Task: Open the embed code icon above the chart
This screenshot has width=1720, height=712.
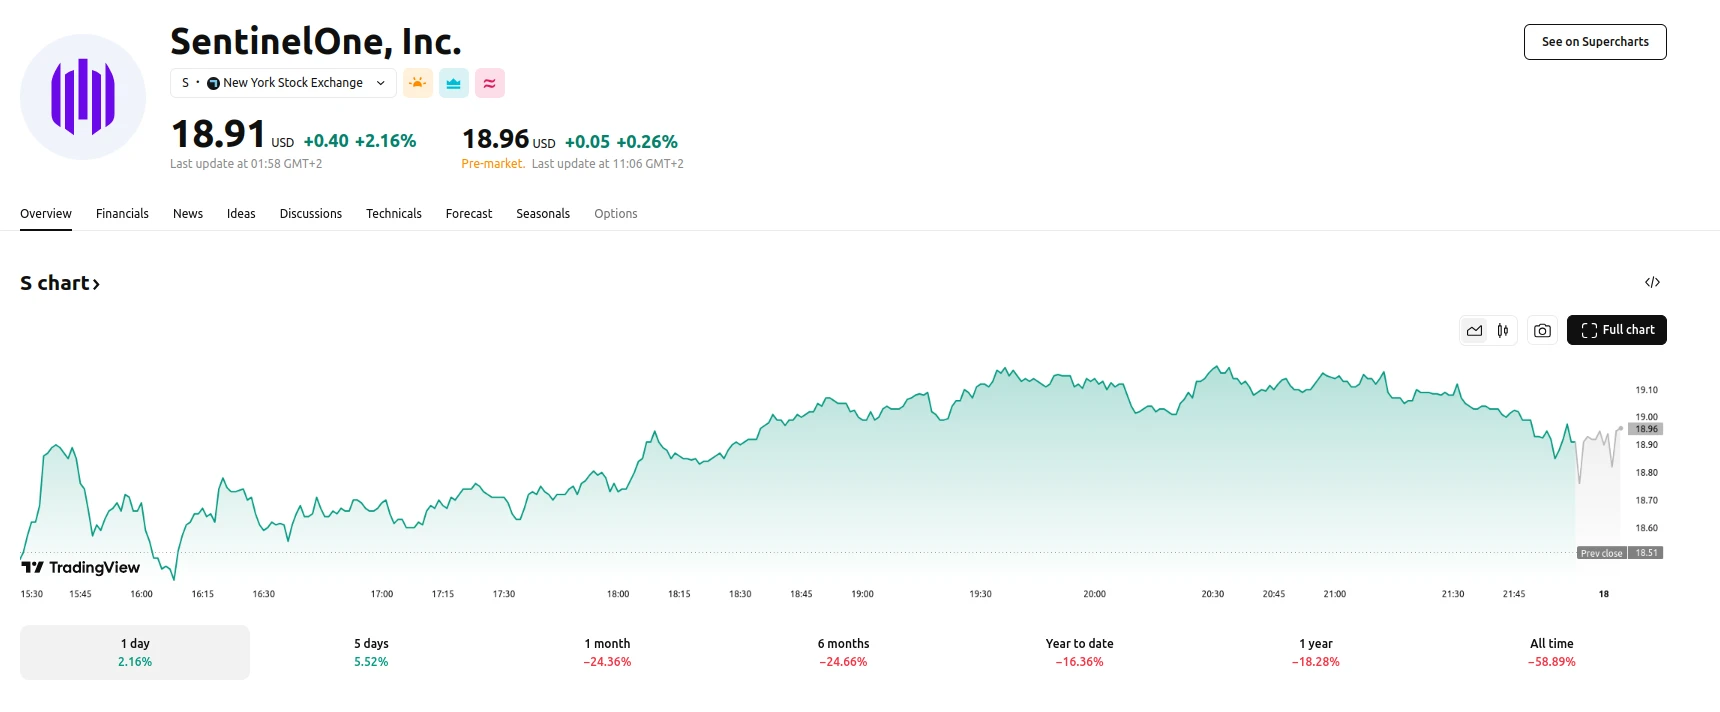Action: [x=1652, y=282]
